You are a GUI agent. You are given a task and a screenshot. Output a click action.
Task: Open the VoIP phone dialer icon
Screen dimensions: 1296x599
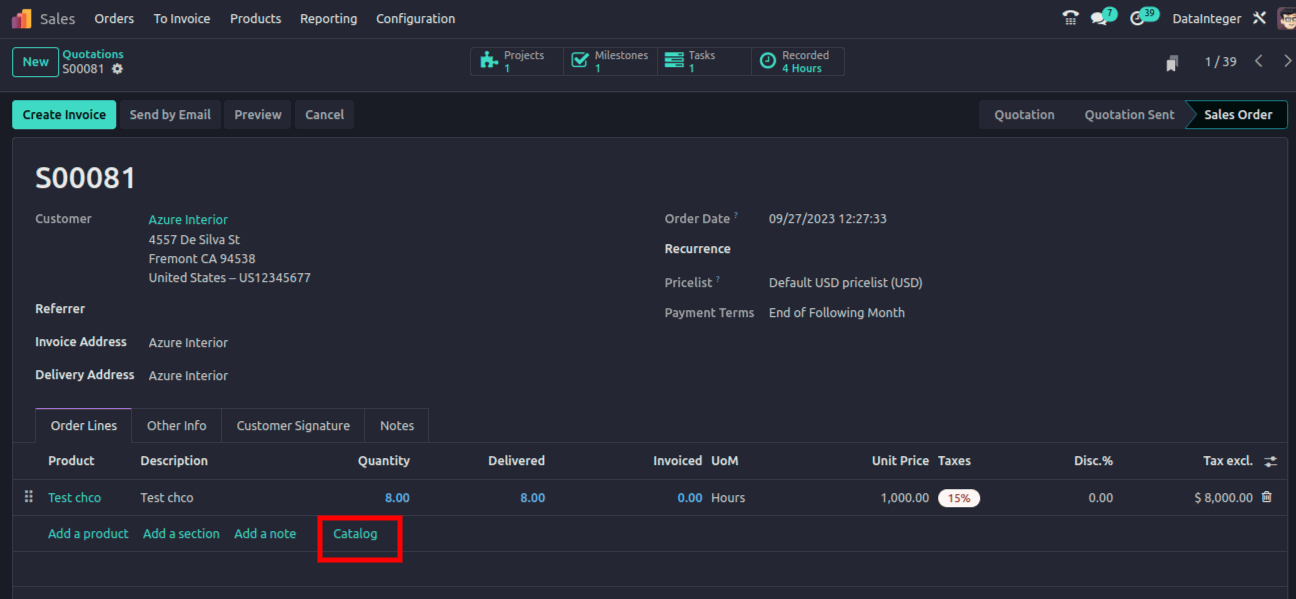coord(1070,18)
